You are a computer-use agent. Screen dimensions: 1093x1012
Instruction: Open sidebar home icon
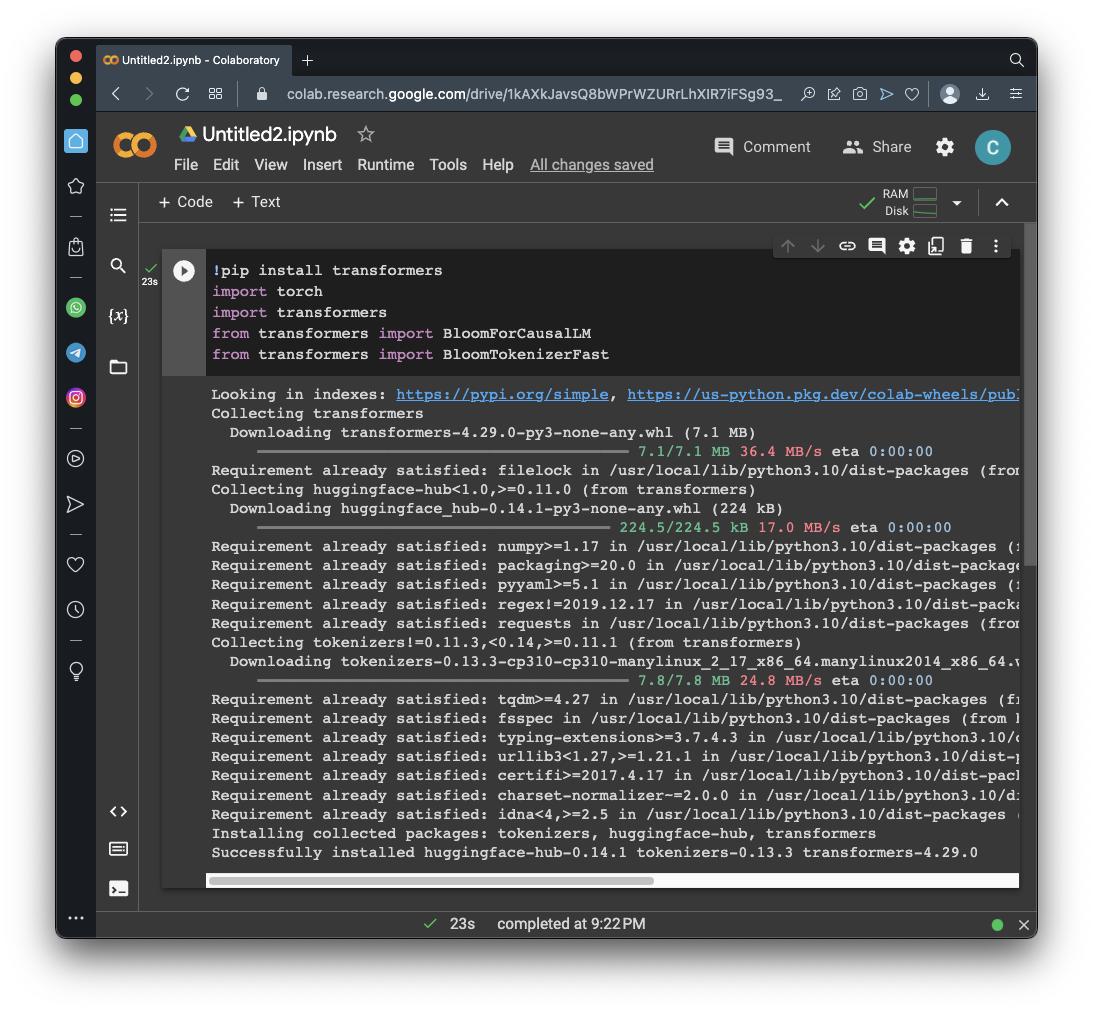click(x=76, y=141)
